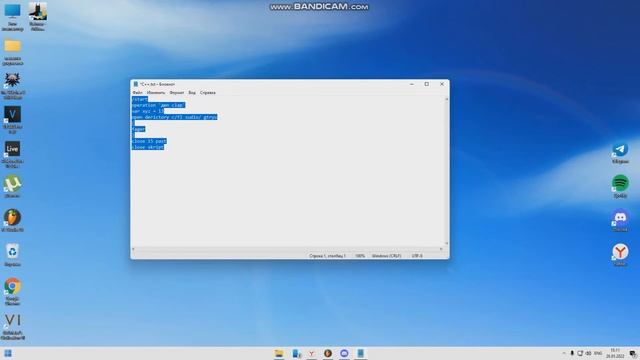Viewport: 640px width, 360px height.
Task: Click the Windows Start button
Action: [8, 353]
